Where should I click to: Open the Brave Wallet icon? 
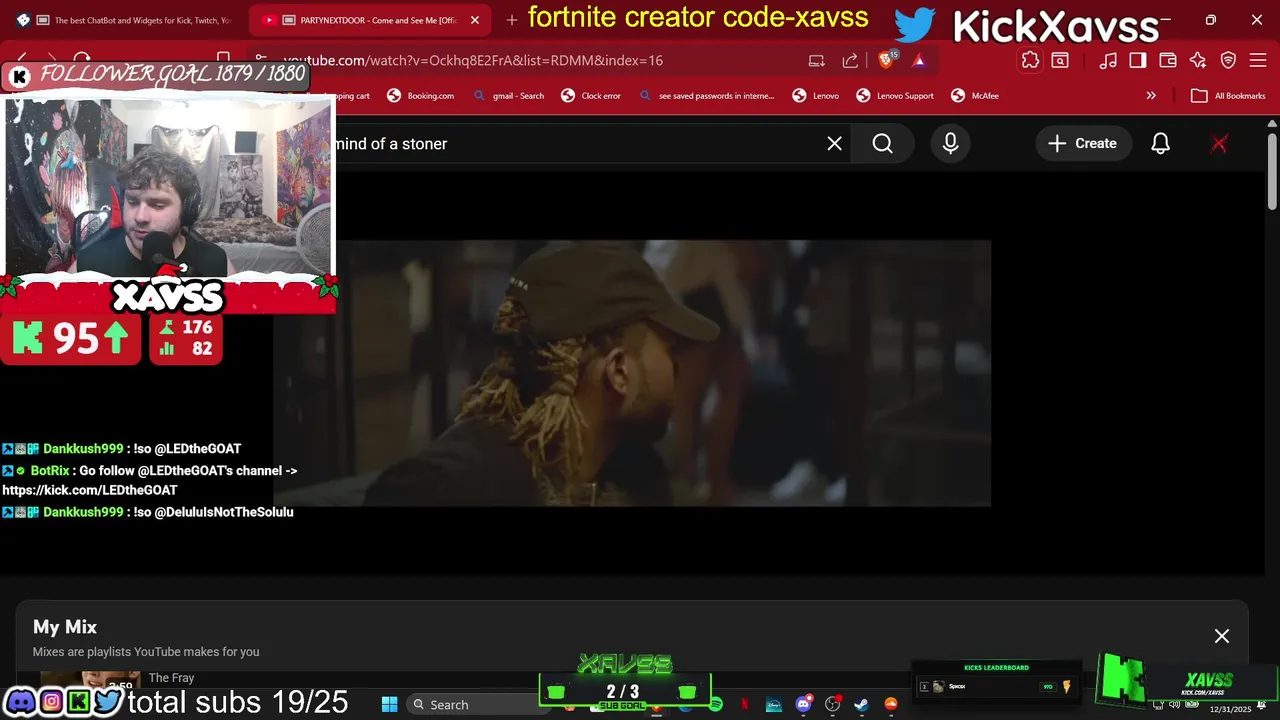coord(1168,60)
